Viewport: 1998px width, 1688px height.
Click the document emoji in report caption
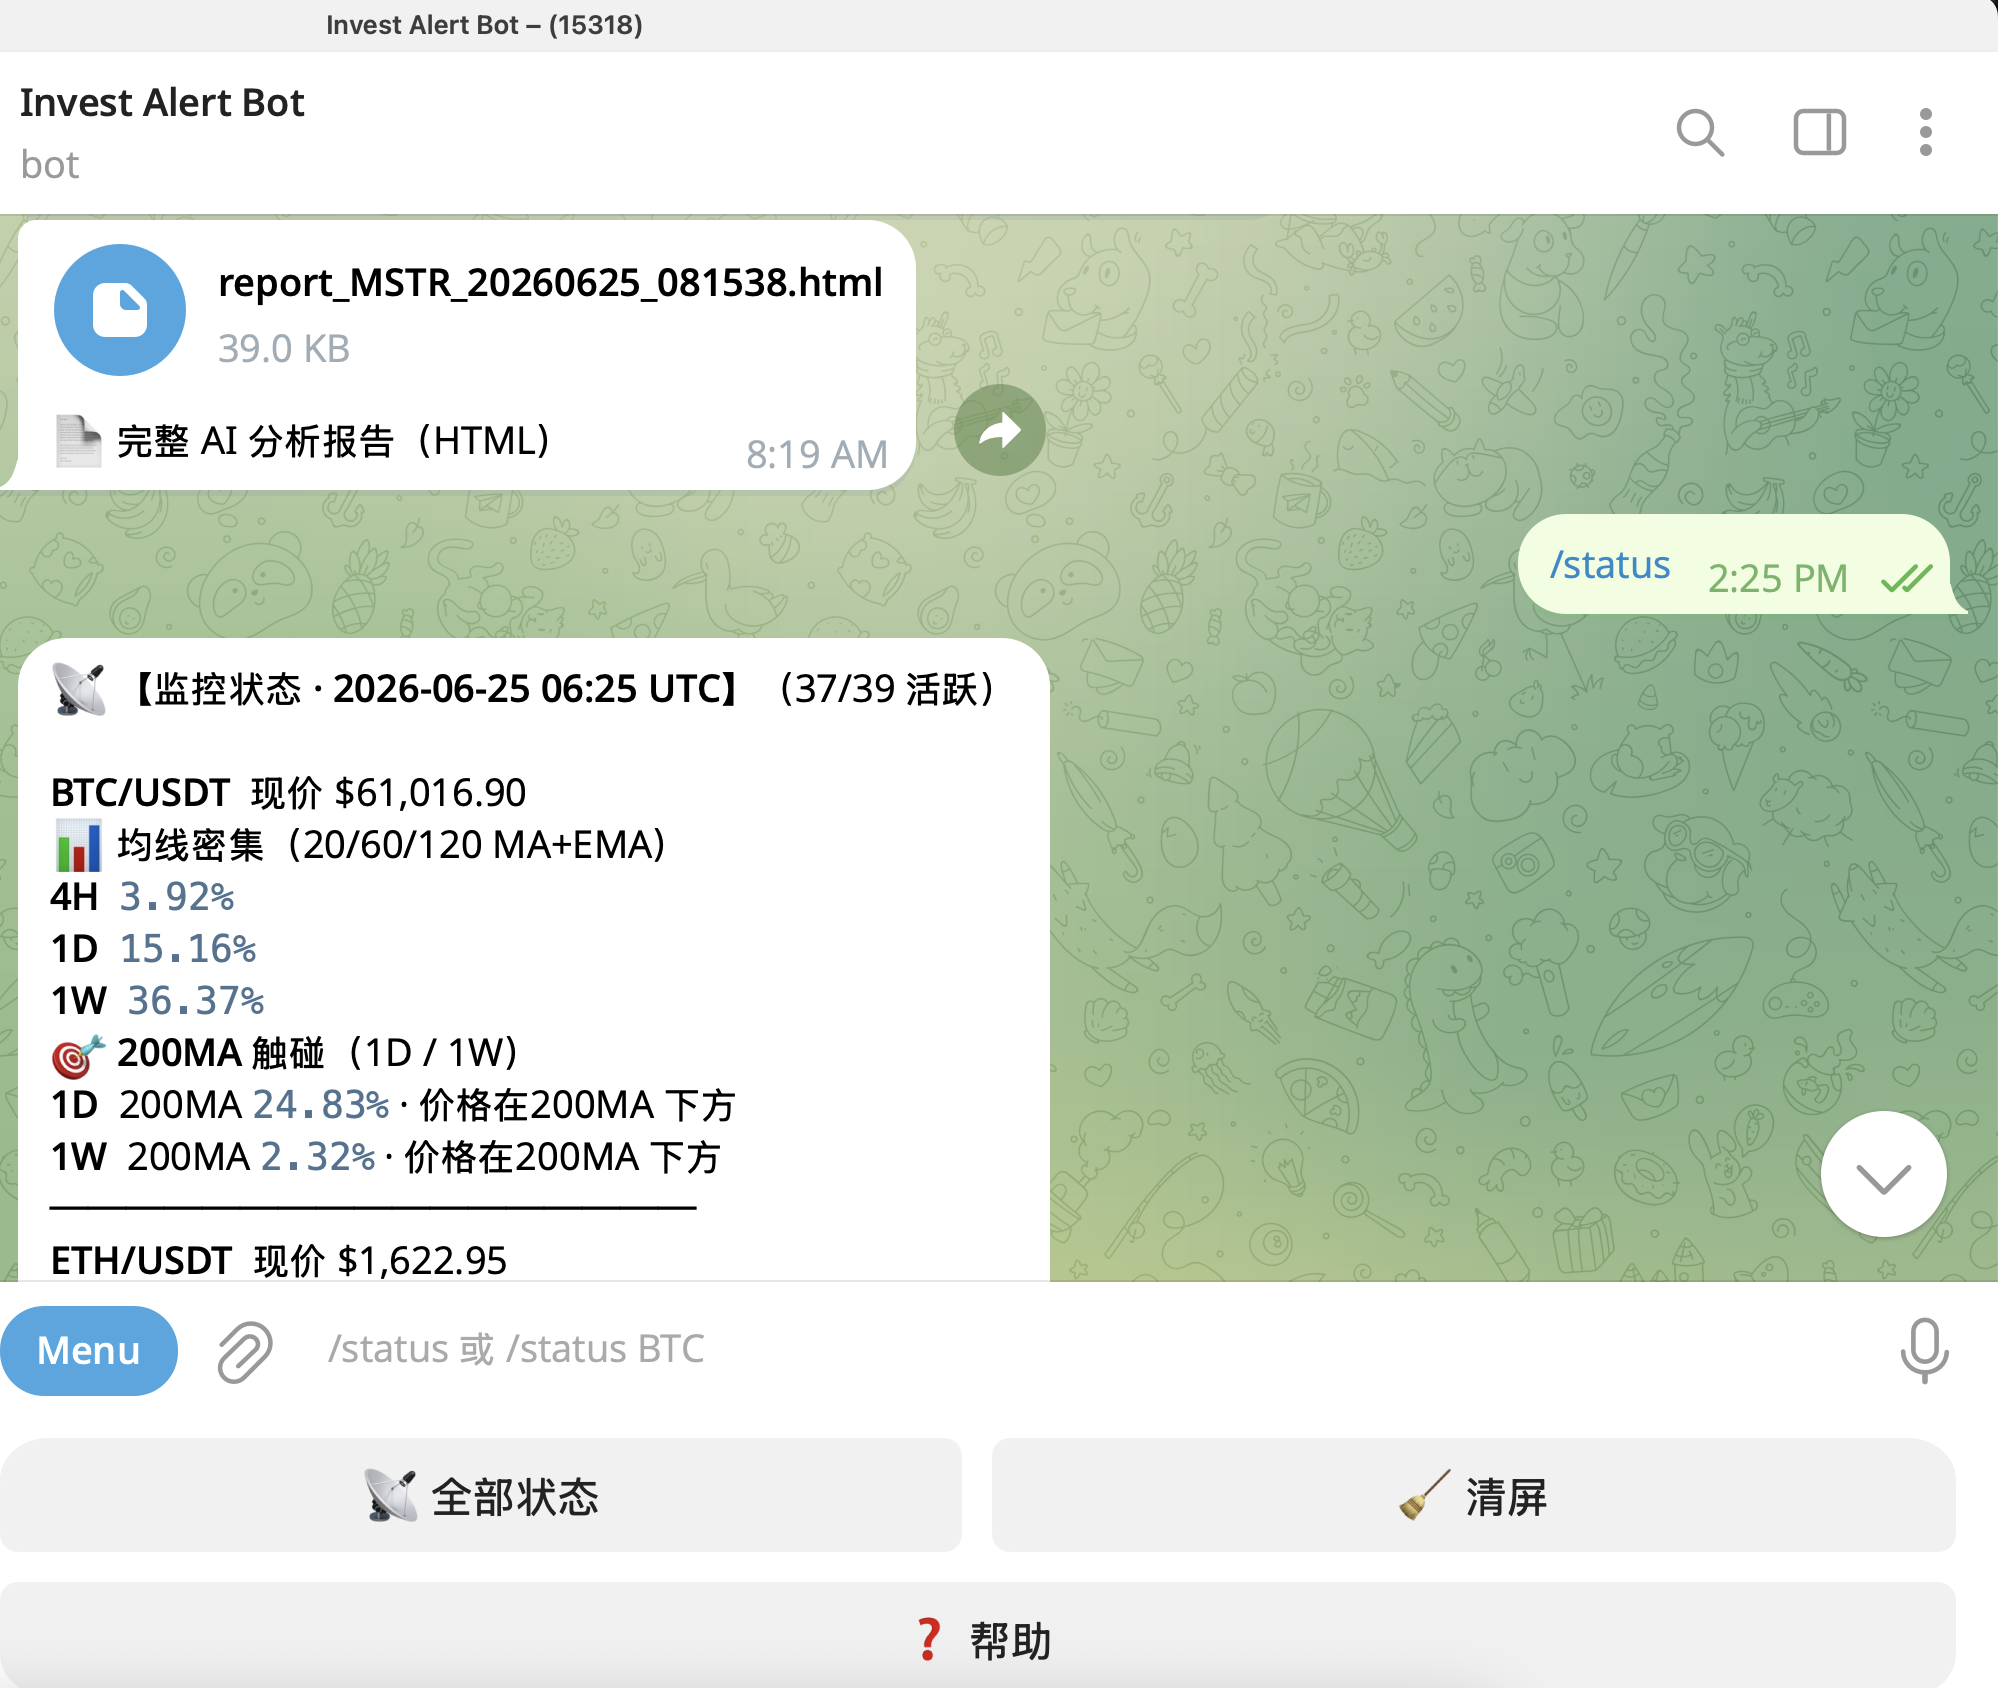78,441
